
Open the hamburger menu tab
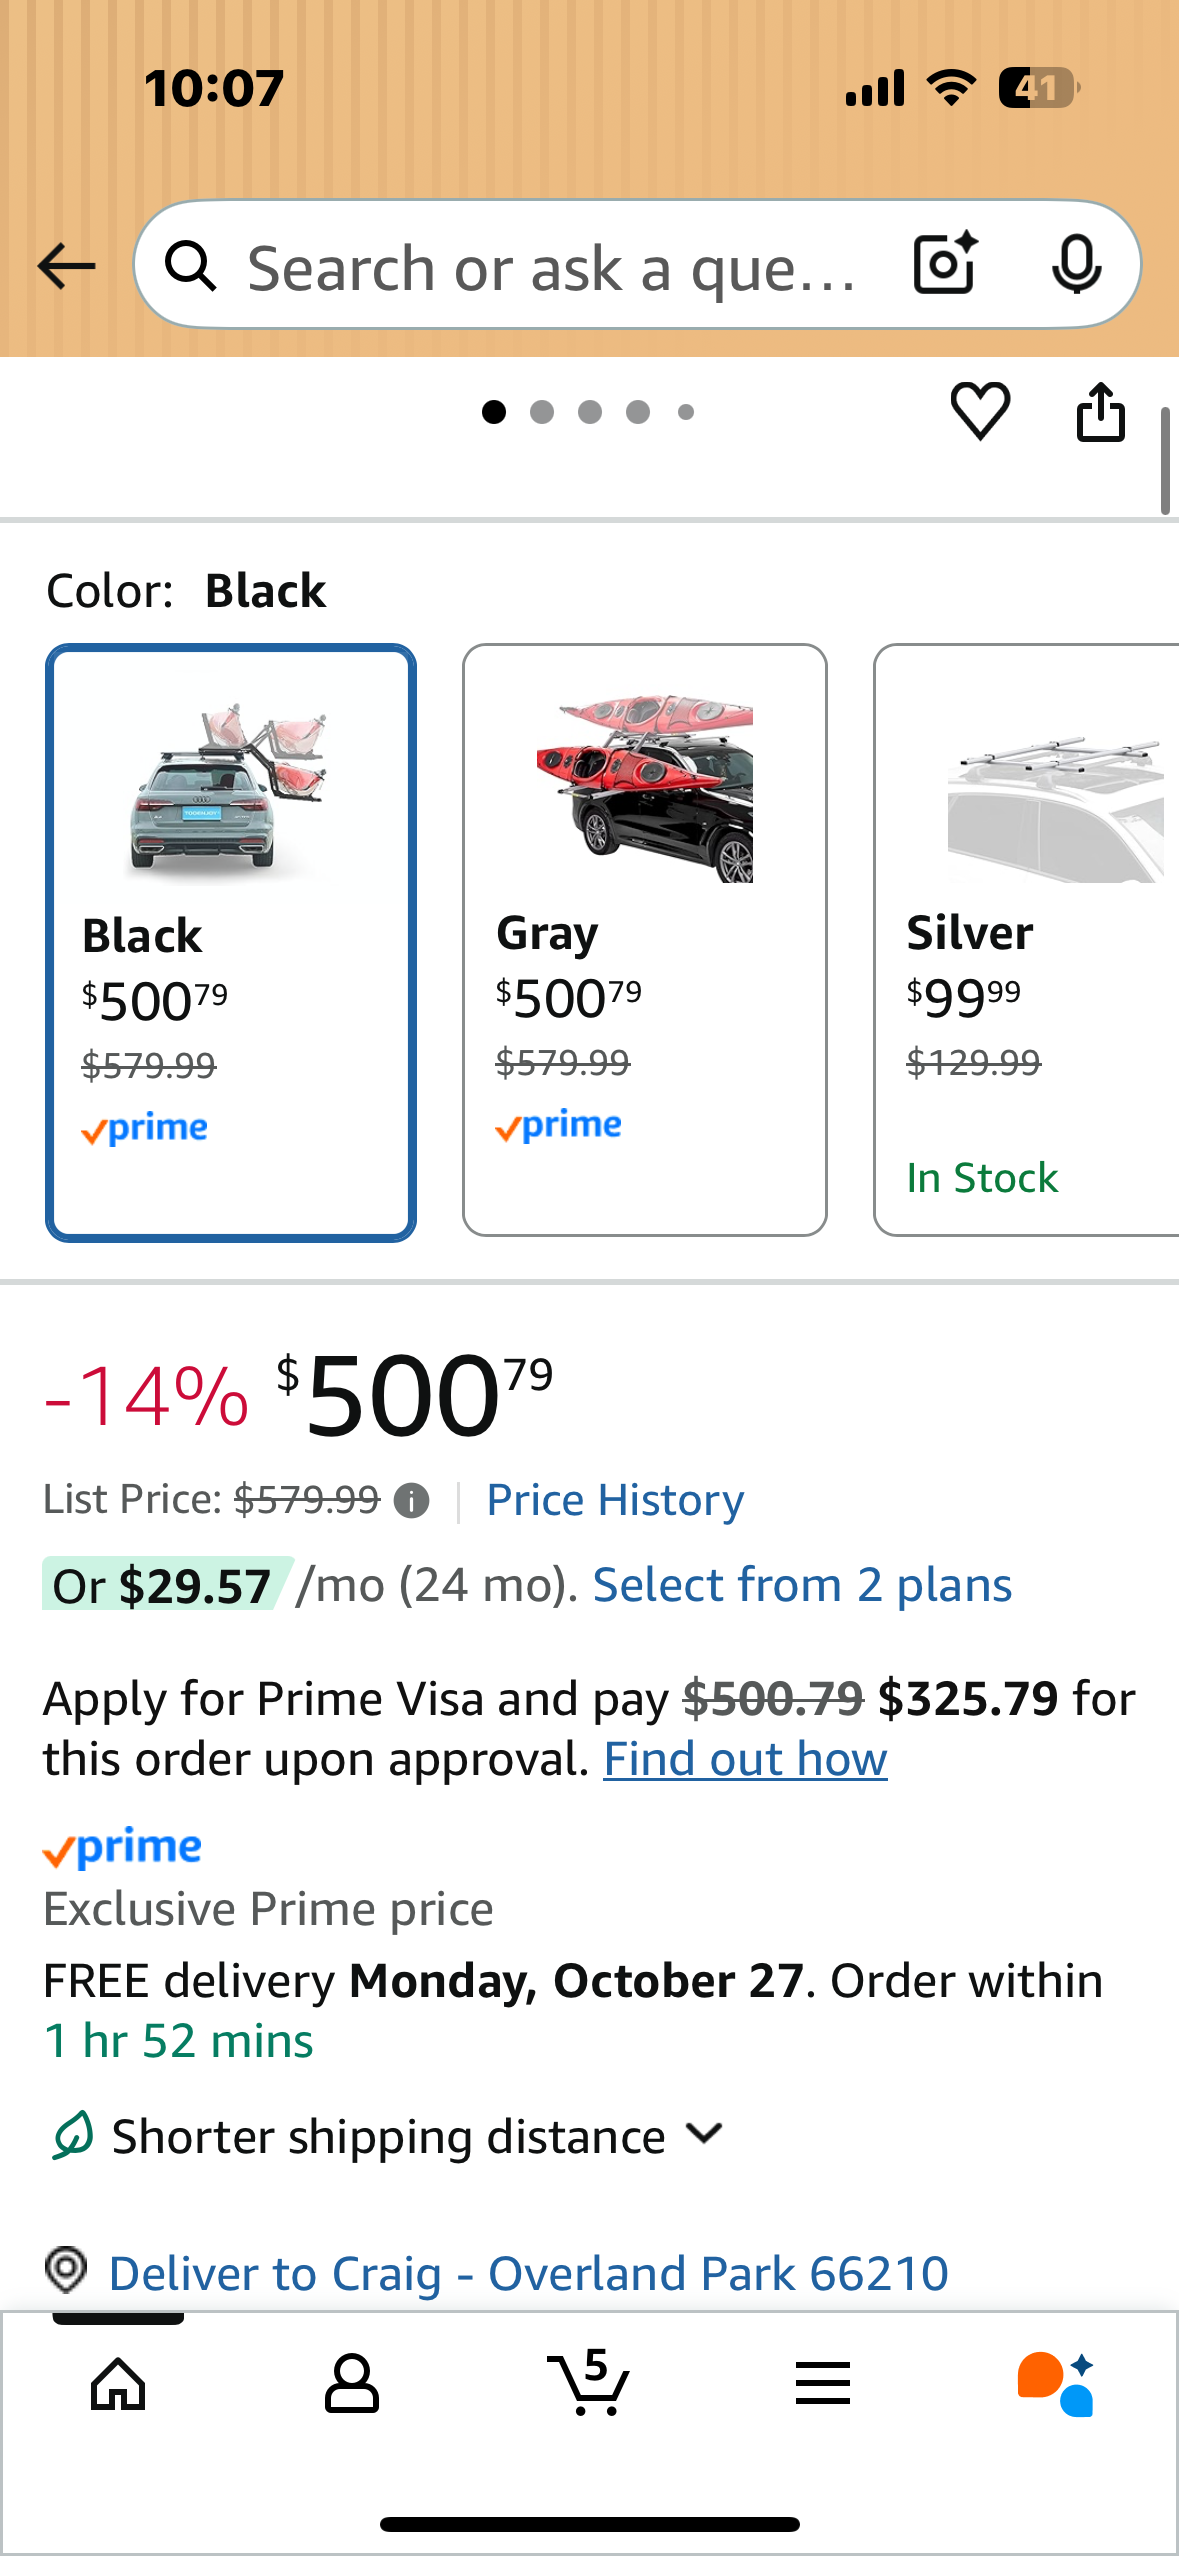[823, 2383]
